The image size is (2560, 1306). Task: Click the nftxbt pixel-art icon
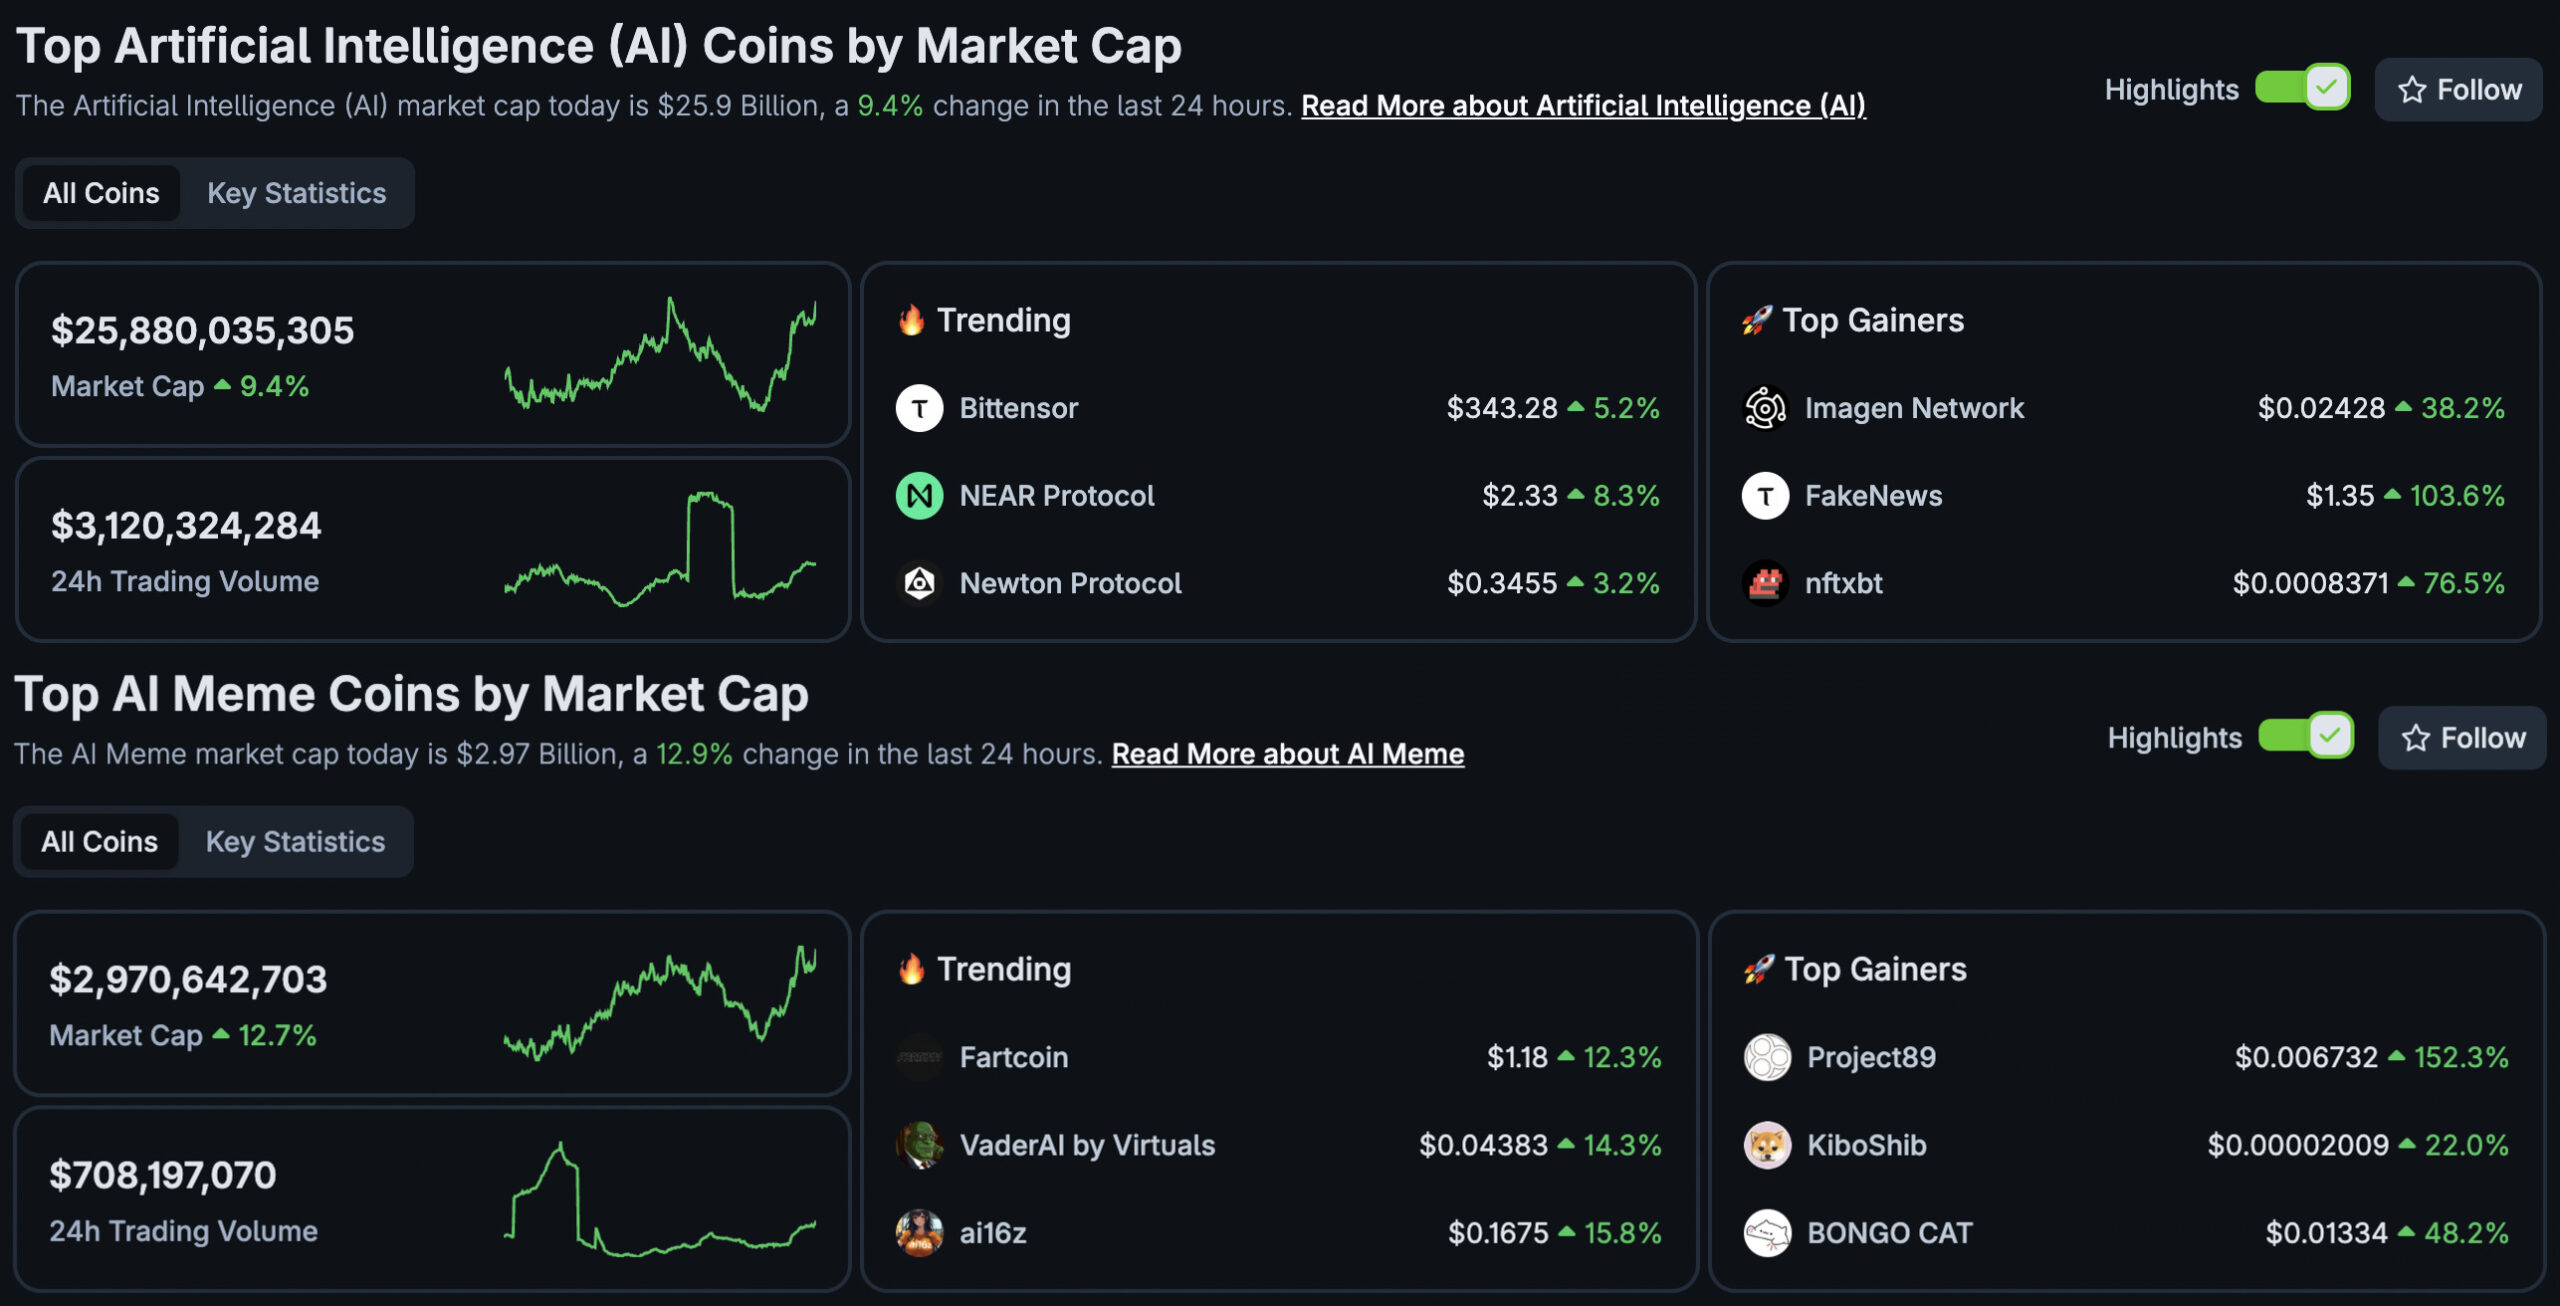click(x=1766, y=583)
